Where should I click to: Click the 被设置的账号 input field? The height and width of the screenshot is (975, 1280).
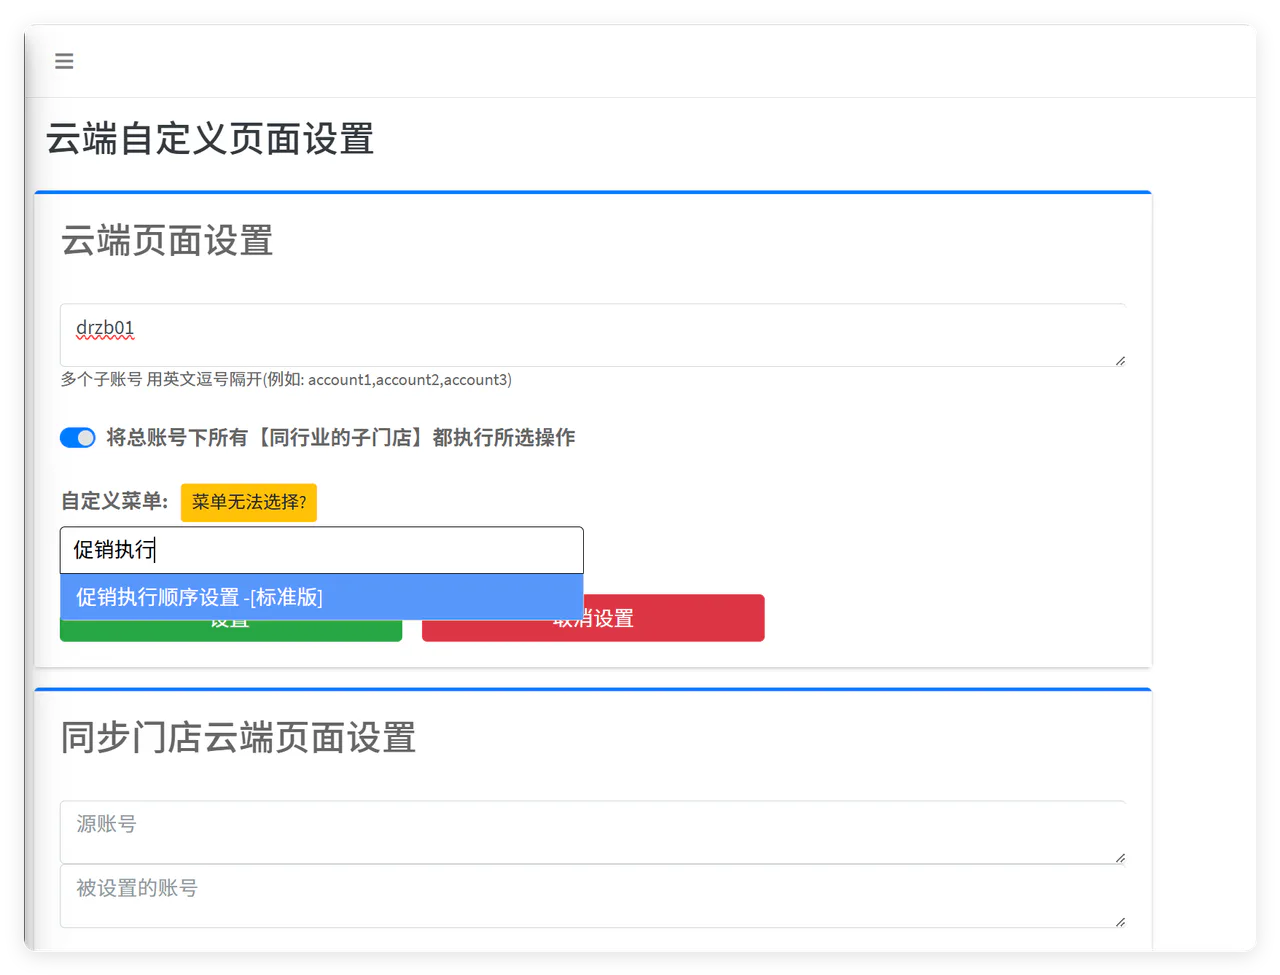(x=593, y=896)
